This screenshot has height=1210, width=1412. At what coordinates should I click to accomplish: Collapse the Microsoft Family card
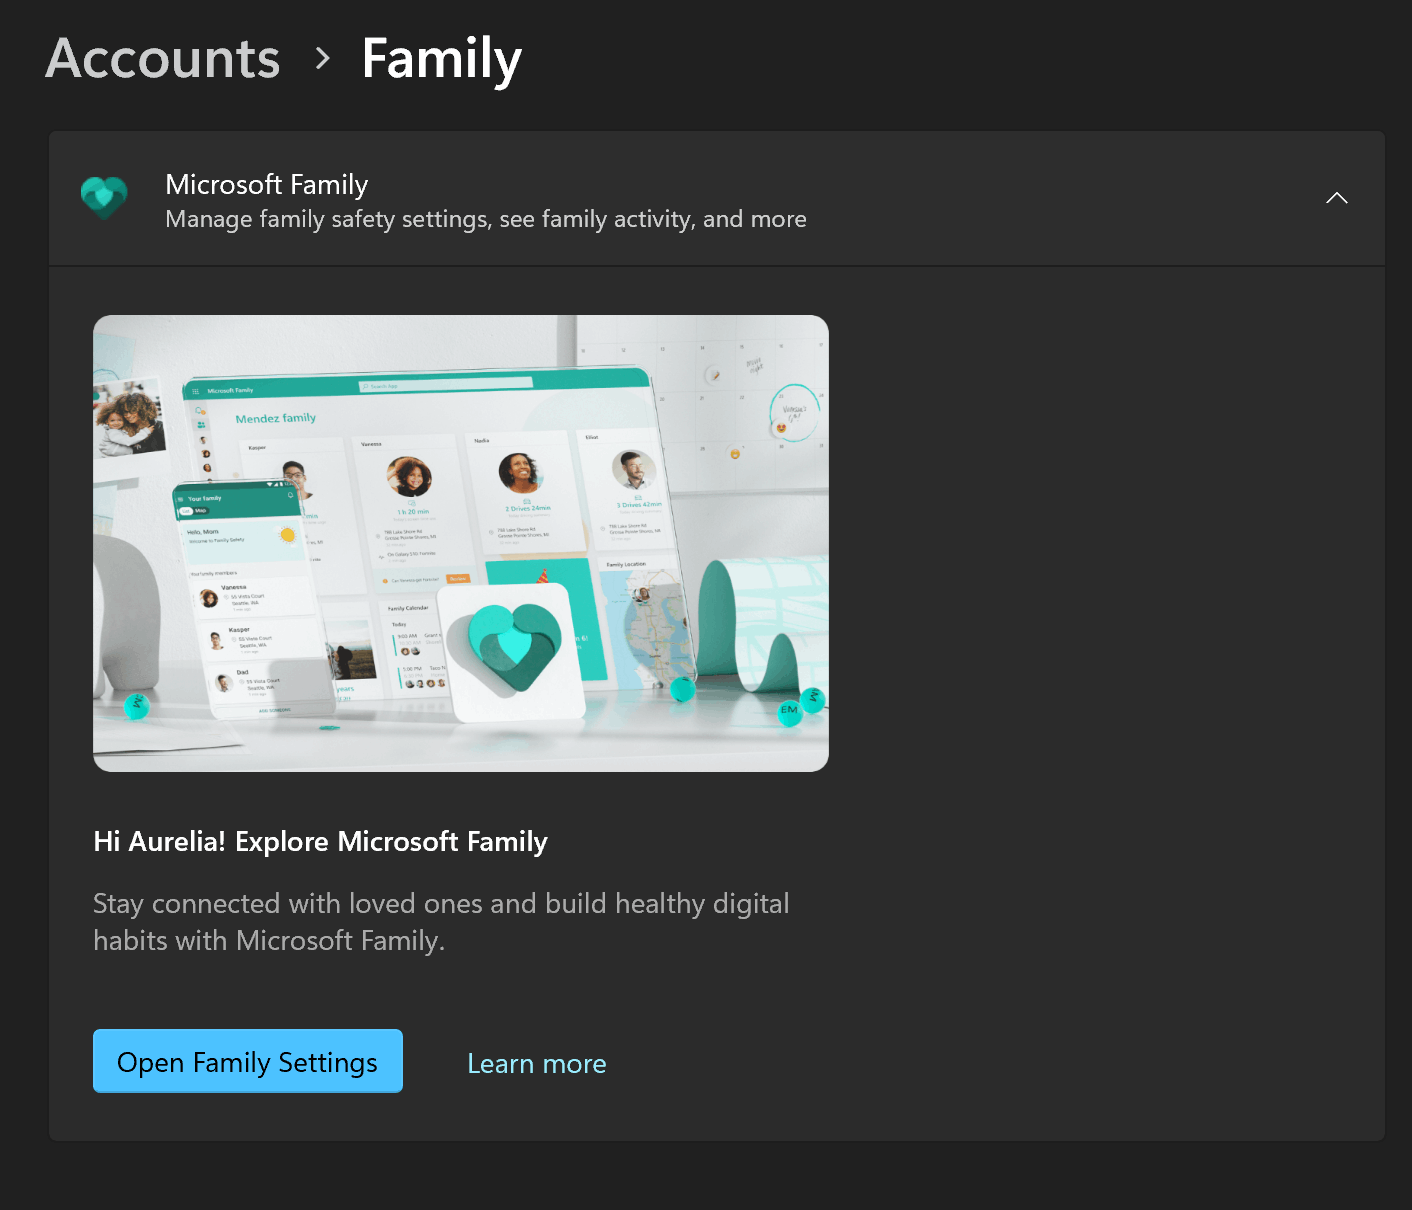(x=1337, y=198)
